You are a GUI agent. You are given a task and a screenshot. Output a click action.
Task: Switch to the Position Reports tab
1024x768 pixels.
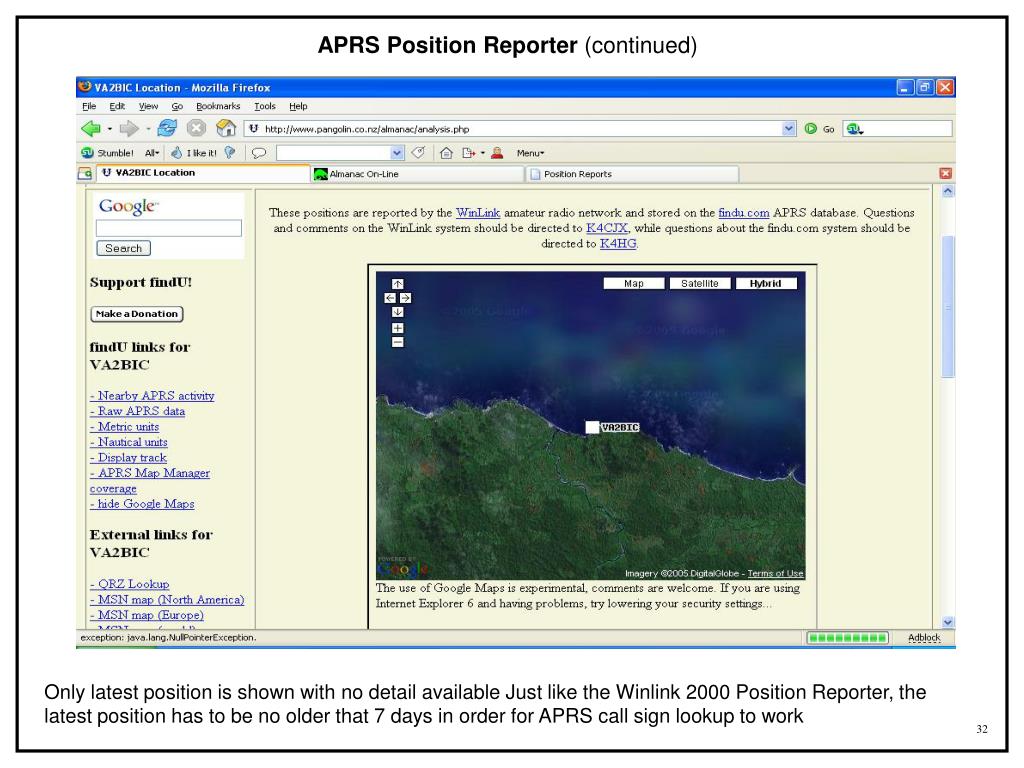[x=632, y=174]
